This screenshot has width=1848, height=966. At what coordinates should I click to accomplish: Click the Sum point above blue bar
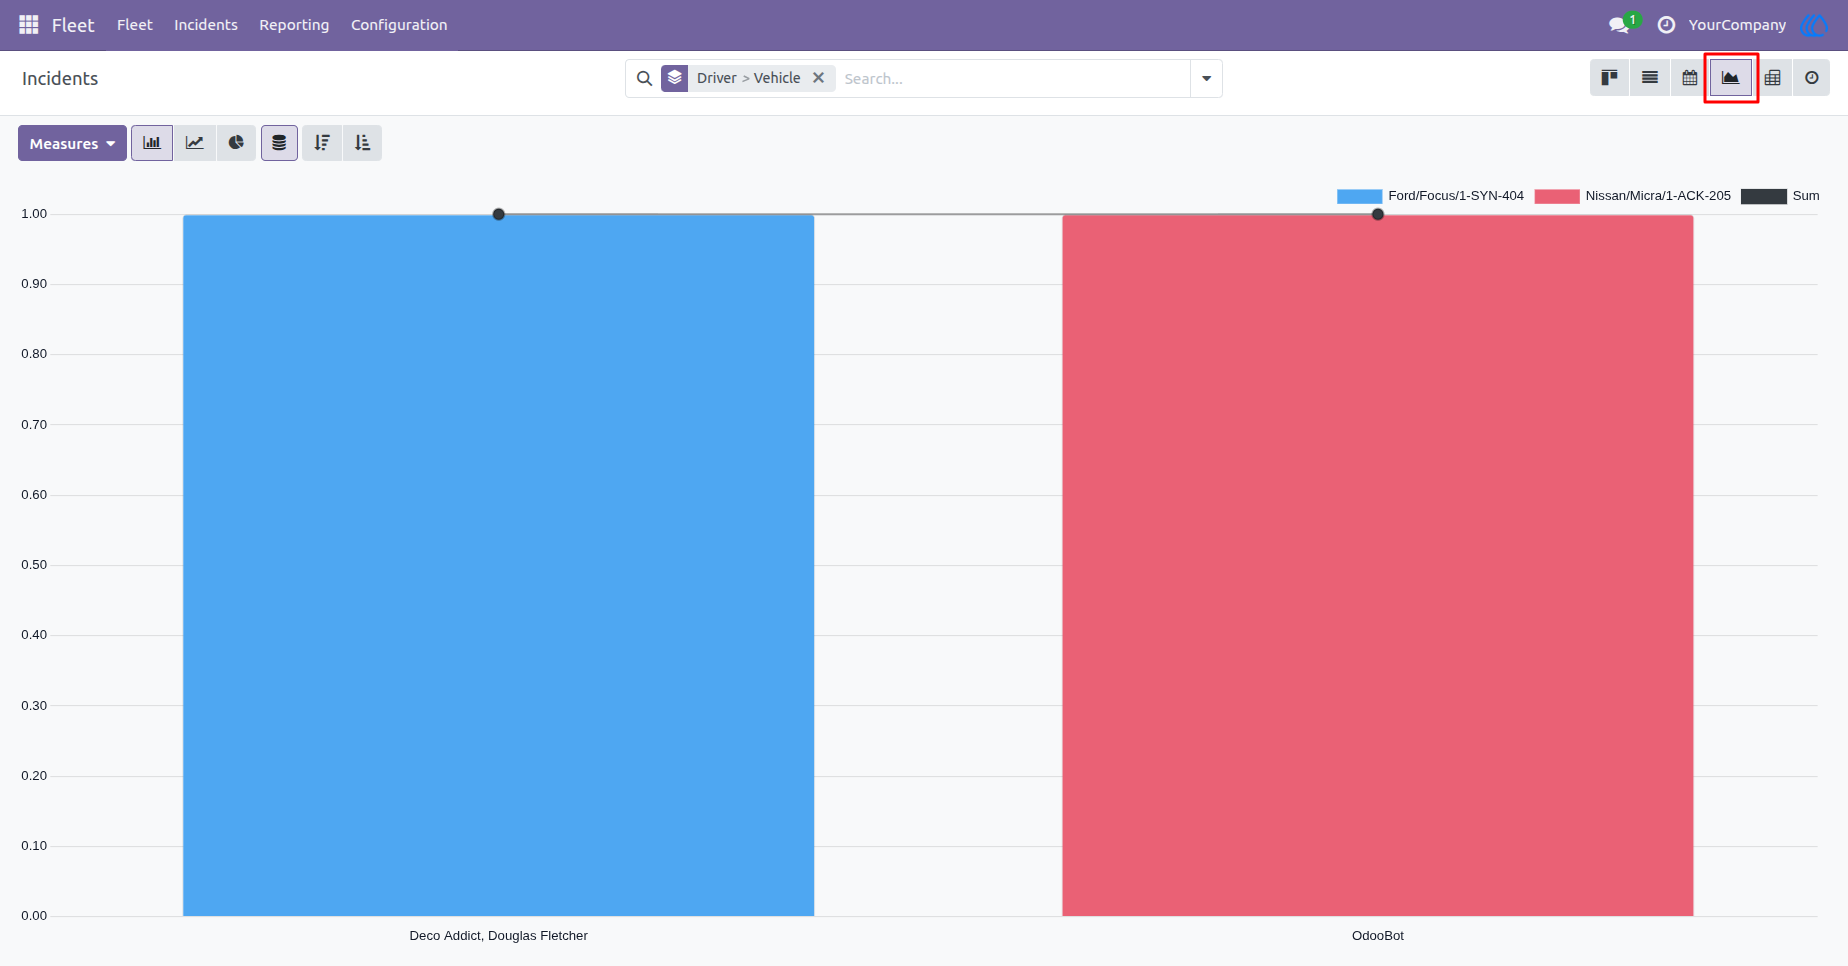(x=498, y=214)
